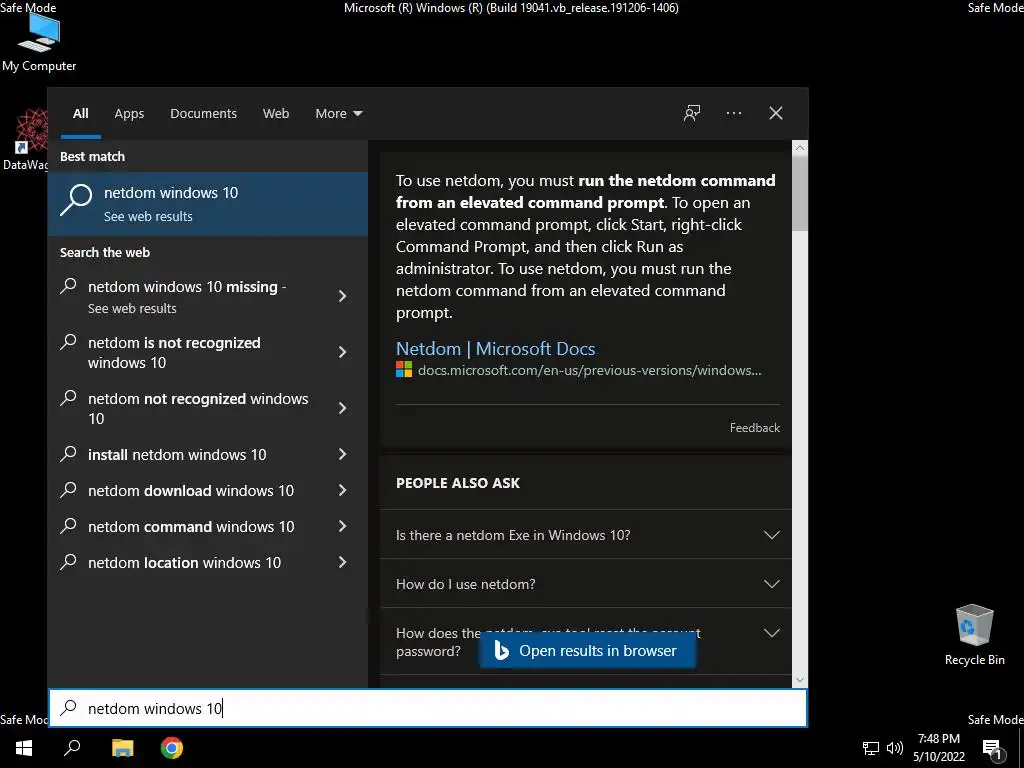
Task: Expand arrow for install netdom windows 10
Action: click(x=342, y=454)
